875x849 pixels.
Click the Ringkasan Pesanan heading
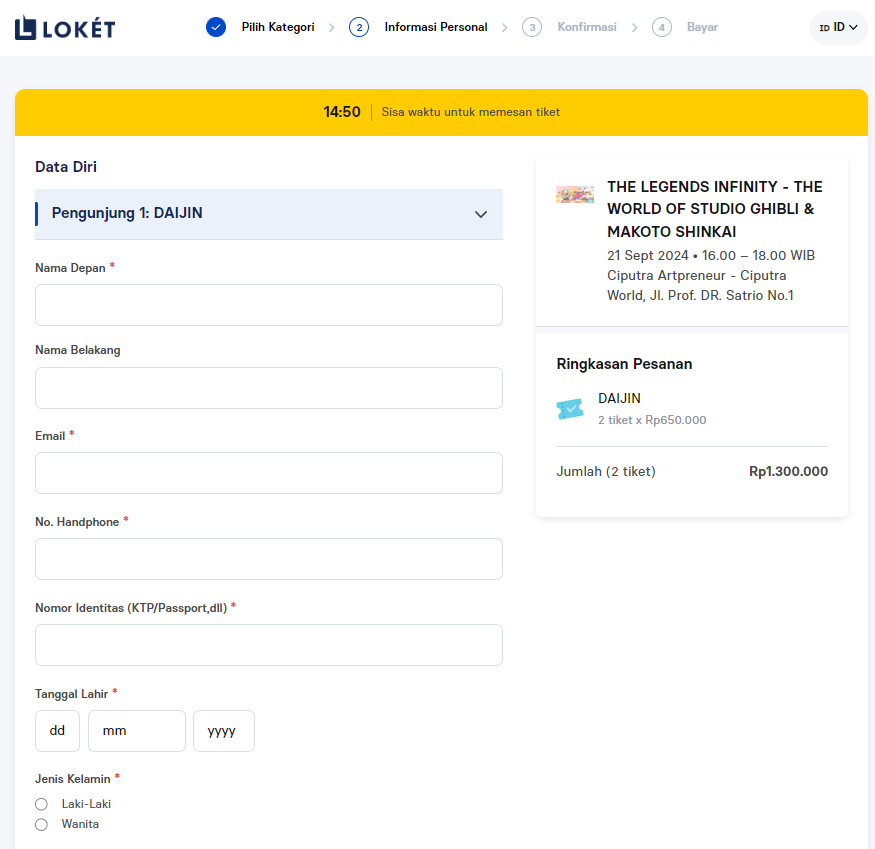click(x=624, y=364)
